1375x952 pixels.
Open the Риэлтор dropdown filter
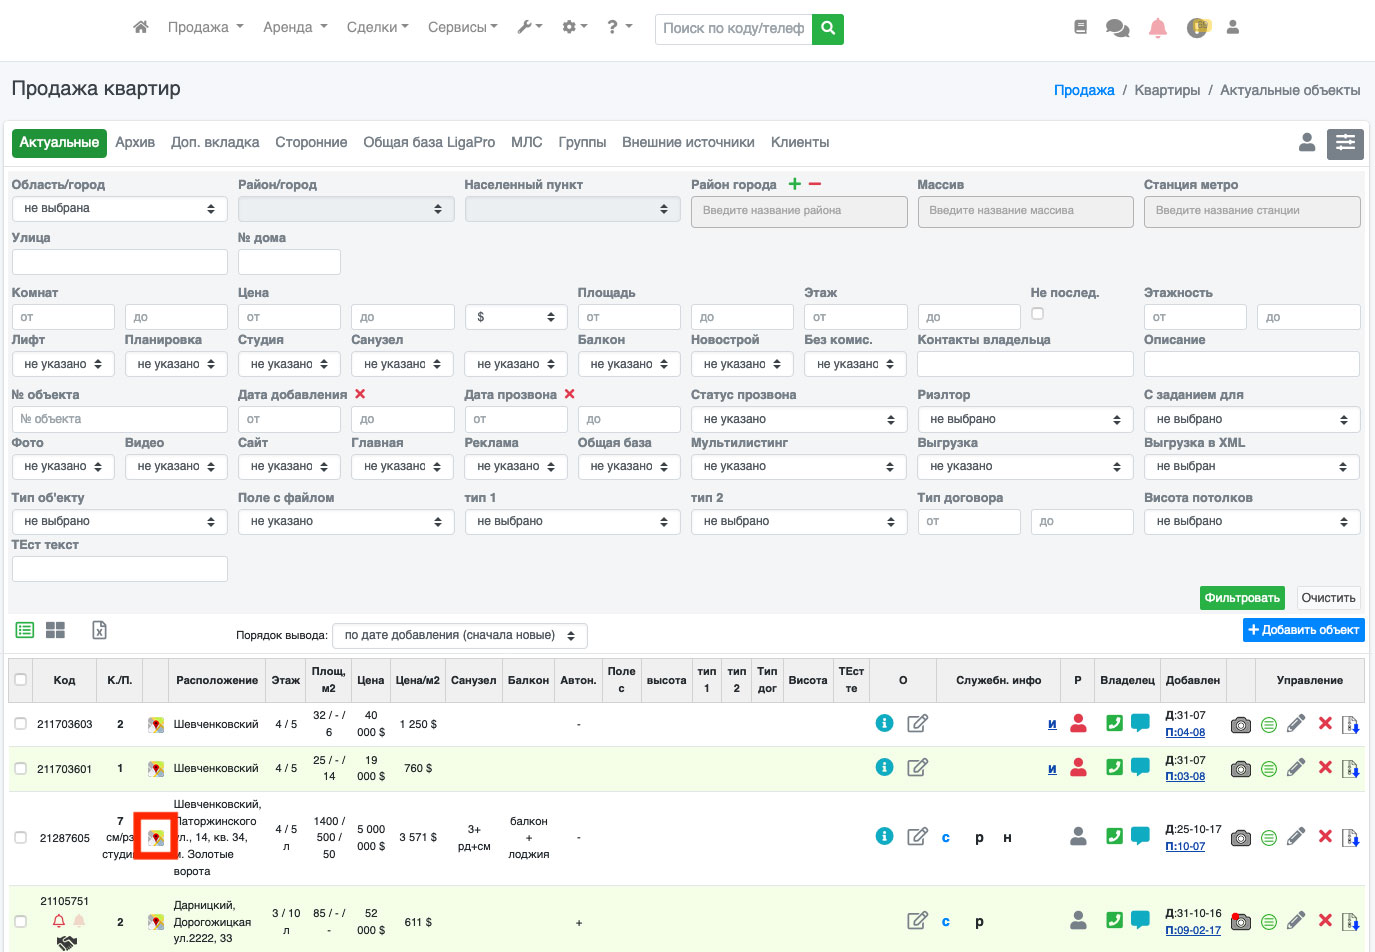click(1025, 420)
